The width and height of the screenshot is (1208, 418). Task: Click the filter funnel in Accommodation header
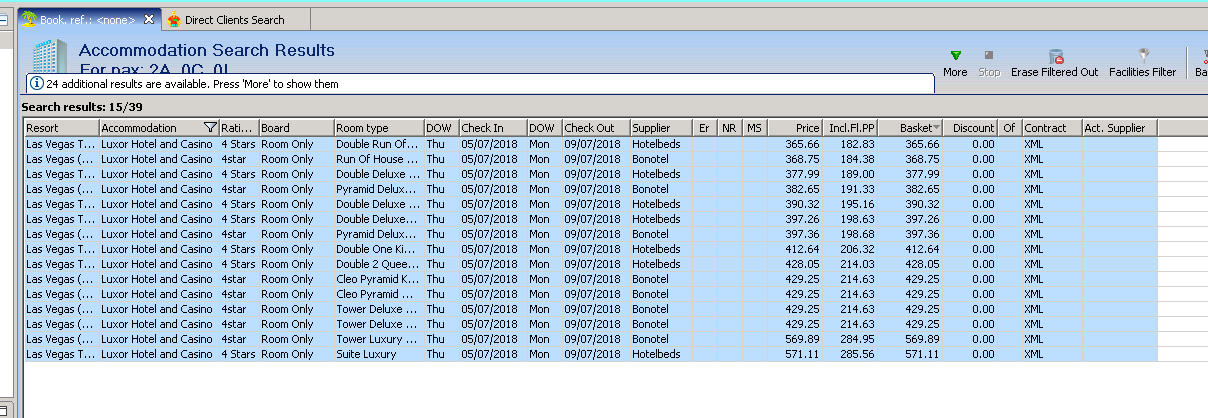tap(209, 128)
